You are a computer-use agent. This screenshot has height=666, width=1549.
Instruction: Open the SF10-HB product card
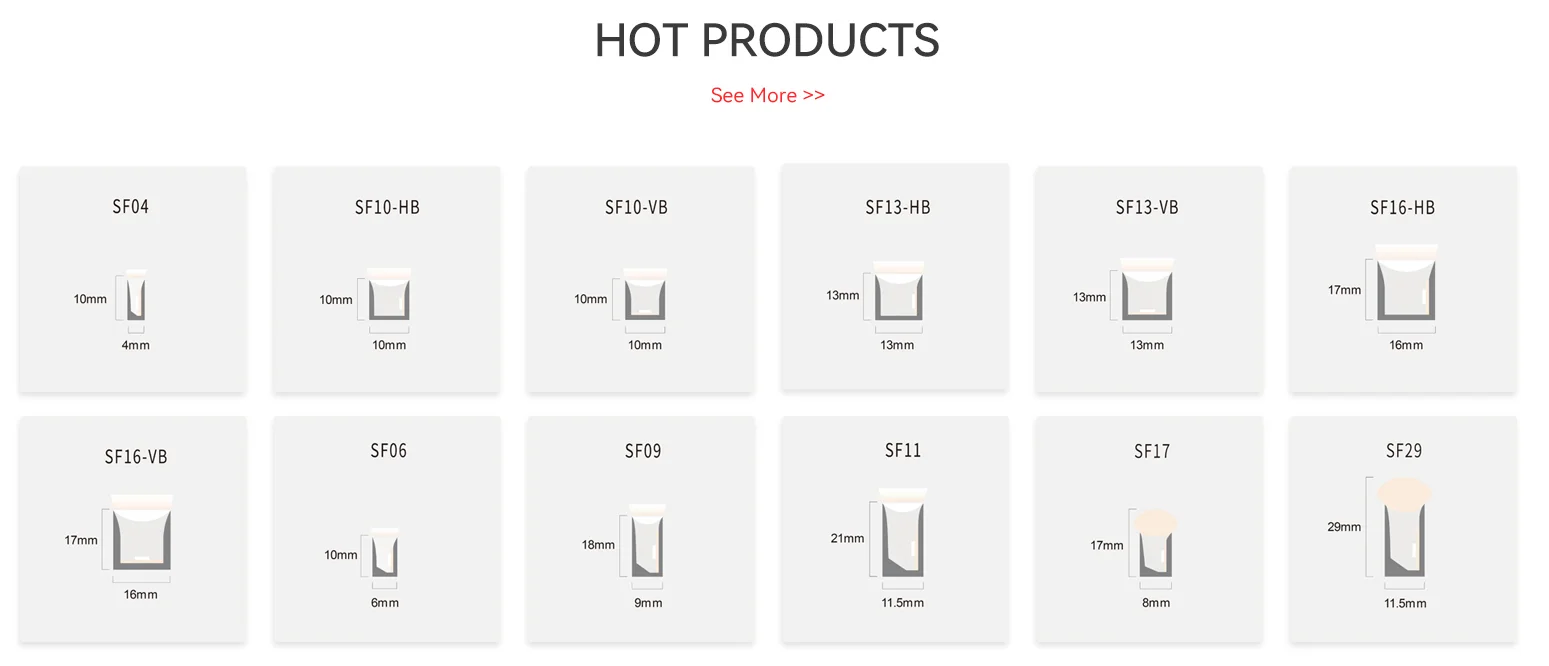coord(387,279)
